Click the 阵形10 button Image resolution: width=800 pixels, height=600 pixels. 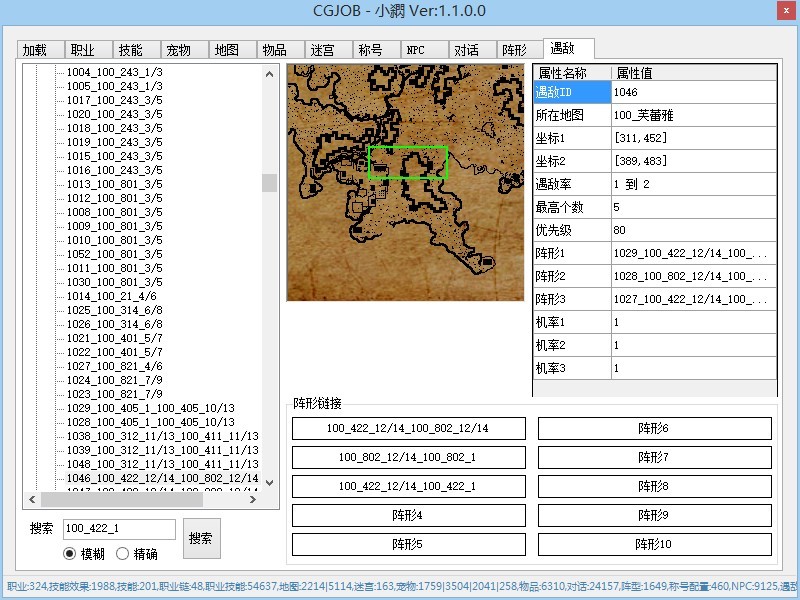(x=654, y=544)
